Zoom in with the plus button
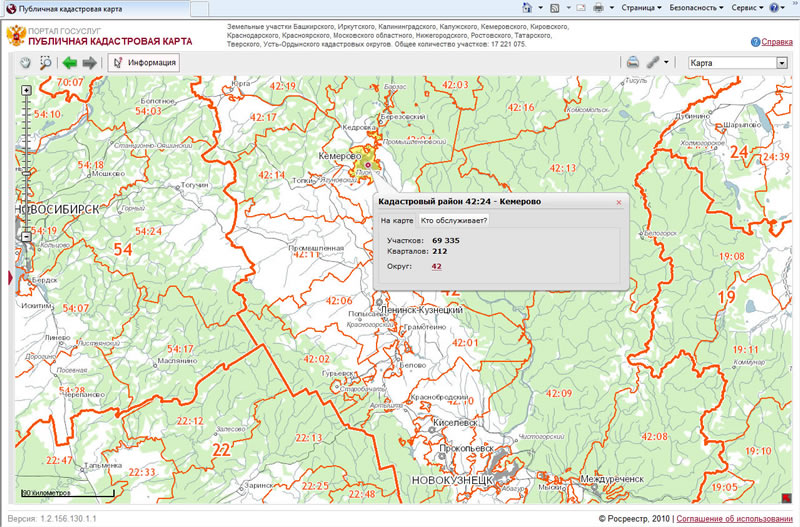This screenshot has height=527, width=800. point(26,90)
